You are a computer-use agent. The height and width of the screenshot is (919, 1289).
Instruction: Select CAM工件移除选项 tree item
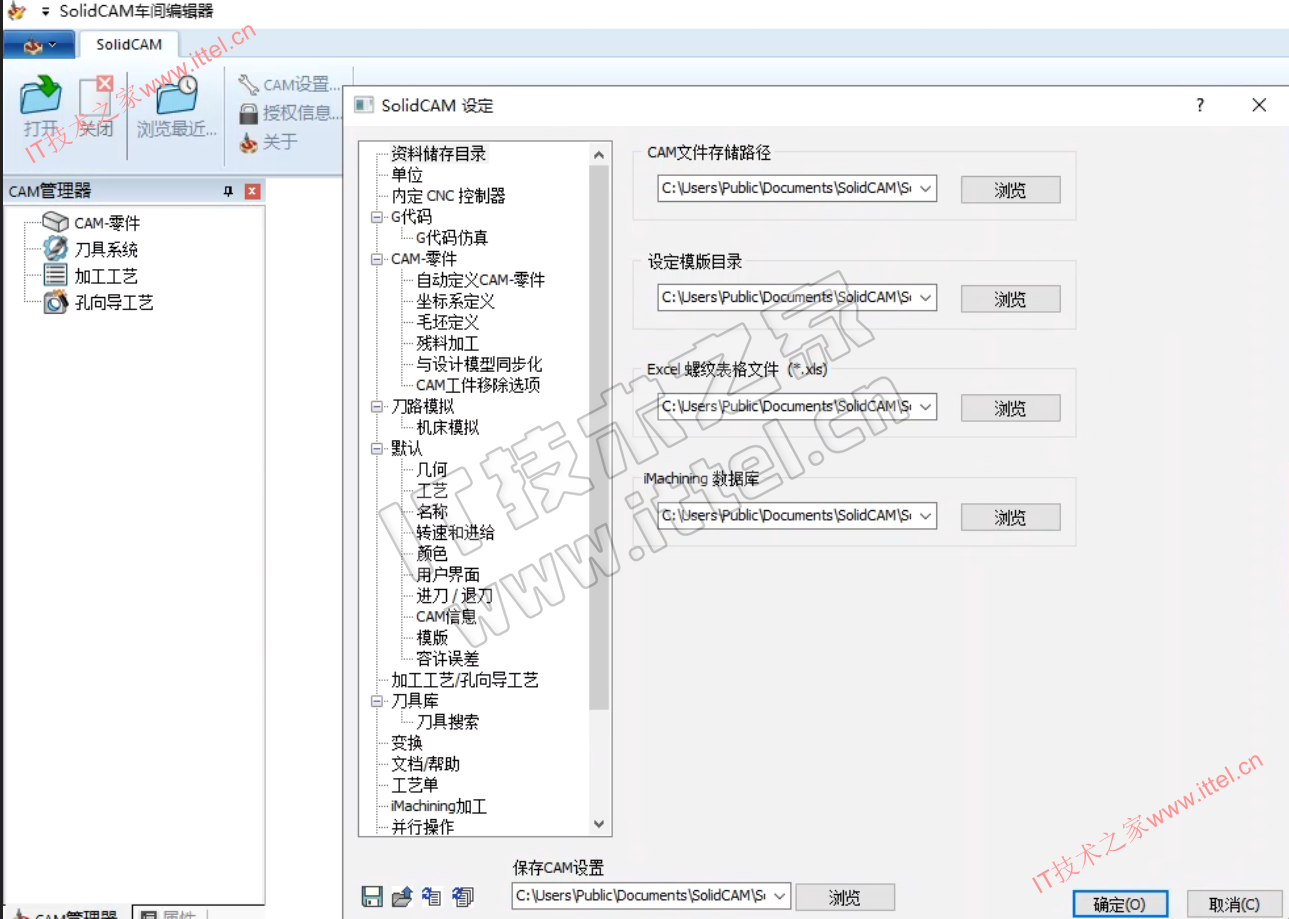(x=478, y=385)
